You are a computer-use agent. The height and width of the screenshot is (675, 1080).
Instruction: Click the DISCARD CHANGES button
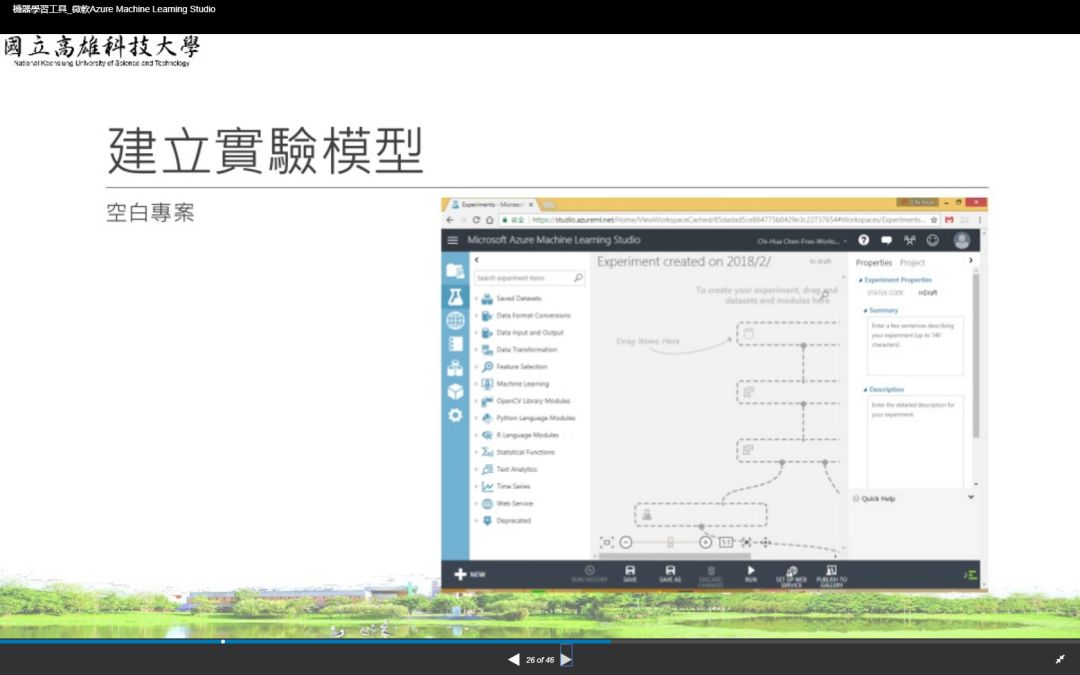(711, 575)
